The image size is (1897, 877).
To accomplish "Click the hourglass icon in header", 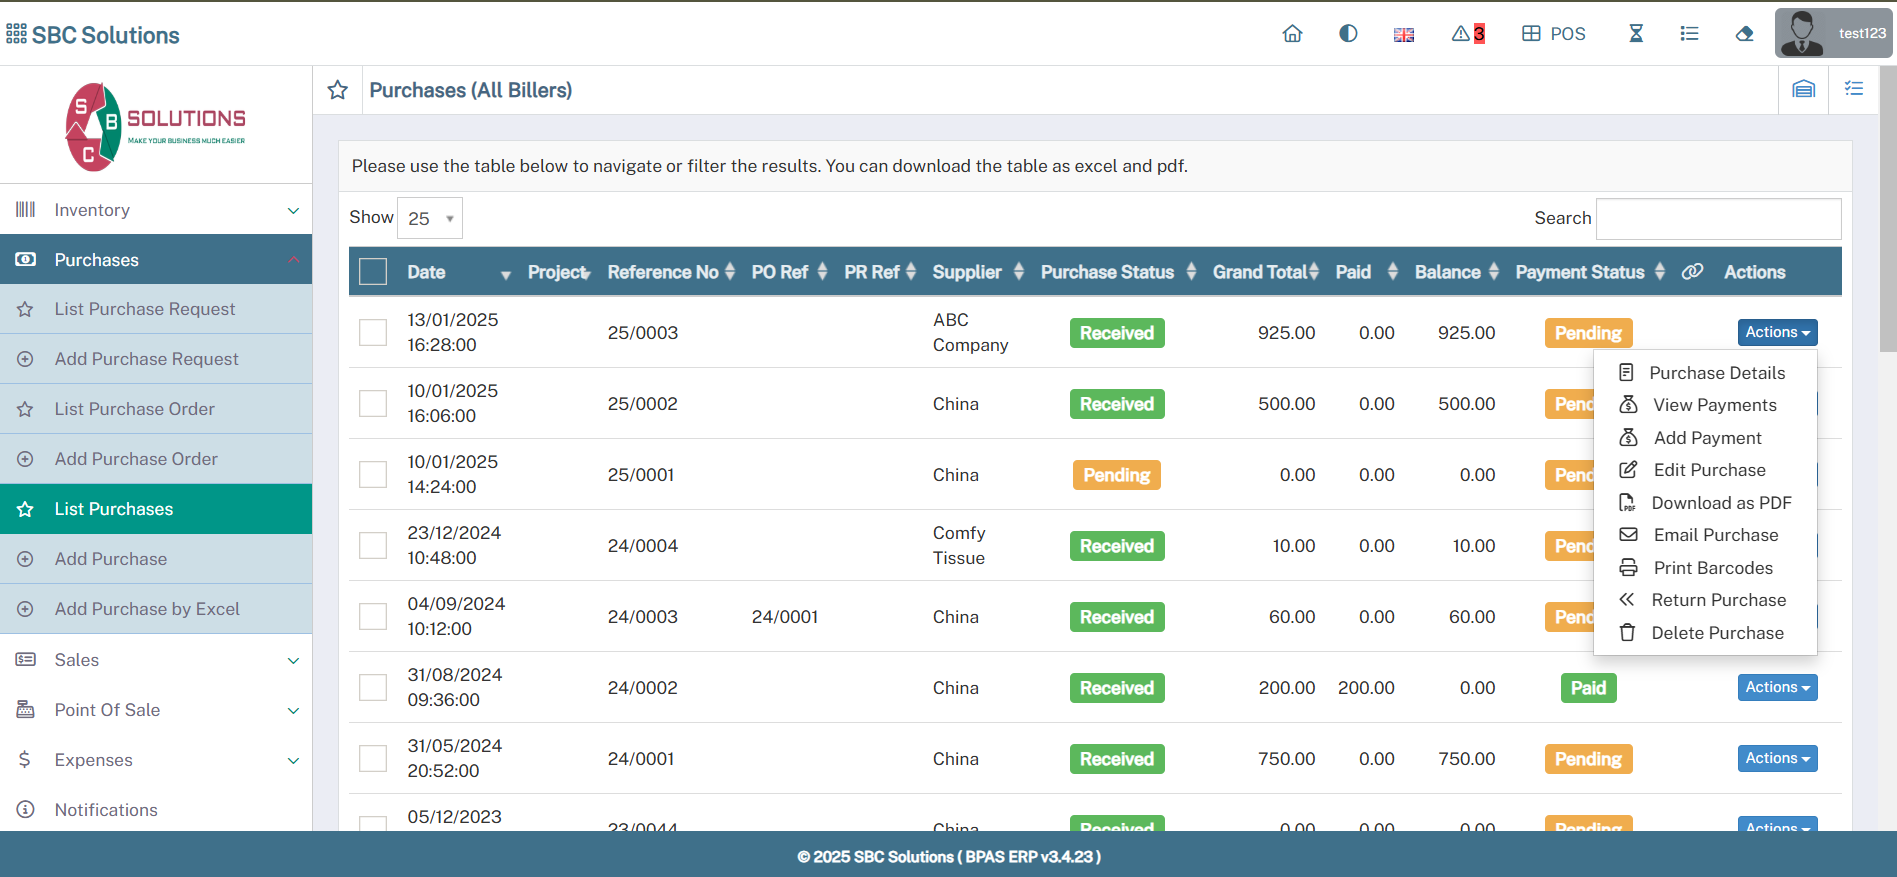I will click(1636, 34).
